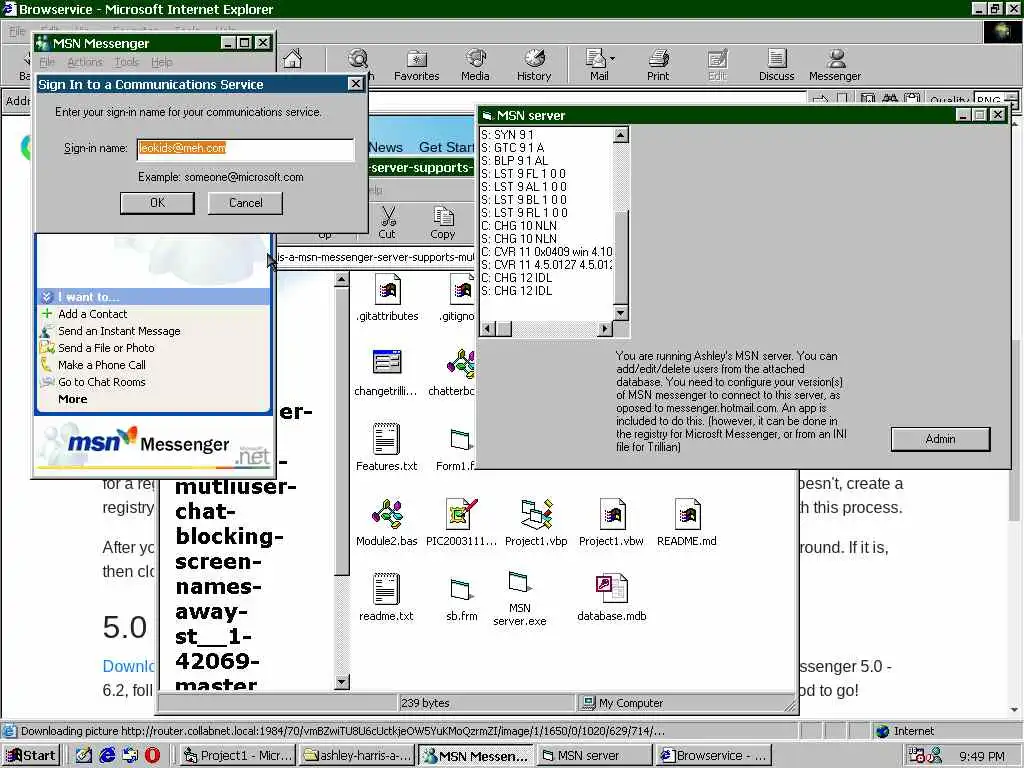Switch to MSN server taskbar button
This screenshot has height=768, width=1024.
click(594, 756)
